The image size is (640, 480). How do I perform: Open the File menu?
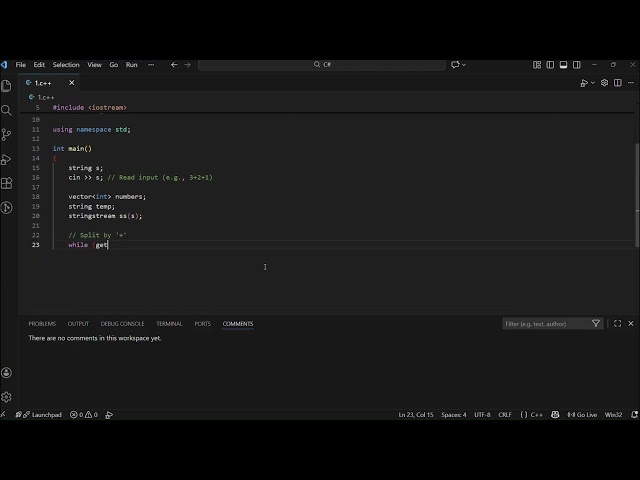click(x=20, y=64)
